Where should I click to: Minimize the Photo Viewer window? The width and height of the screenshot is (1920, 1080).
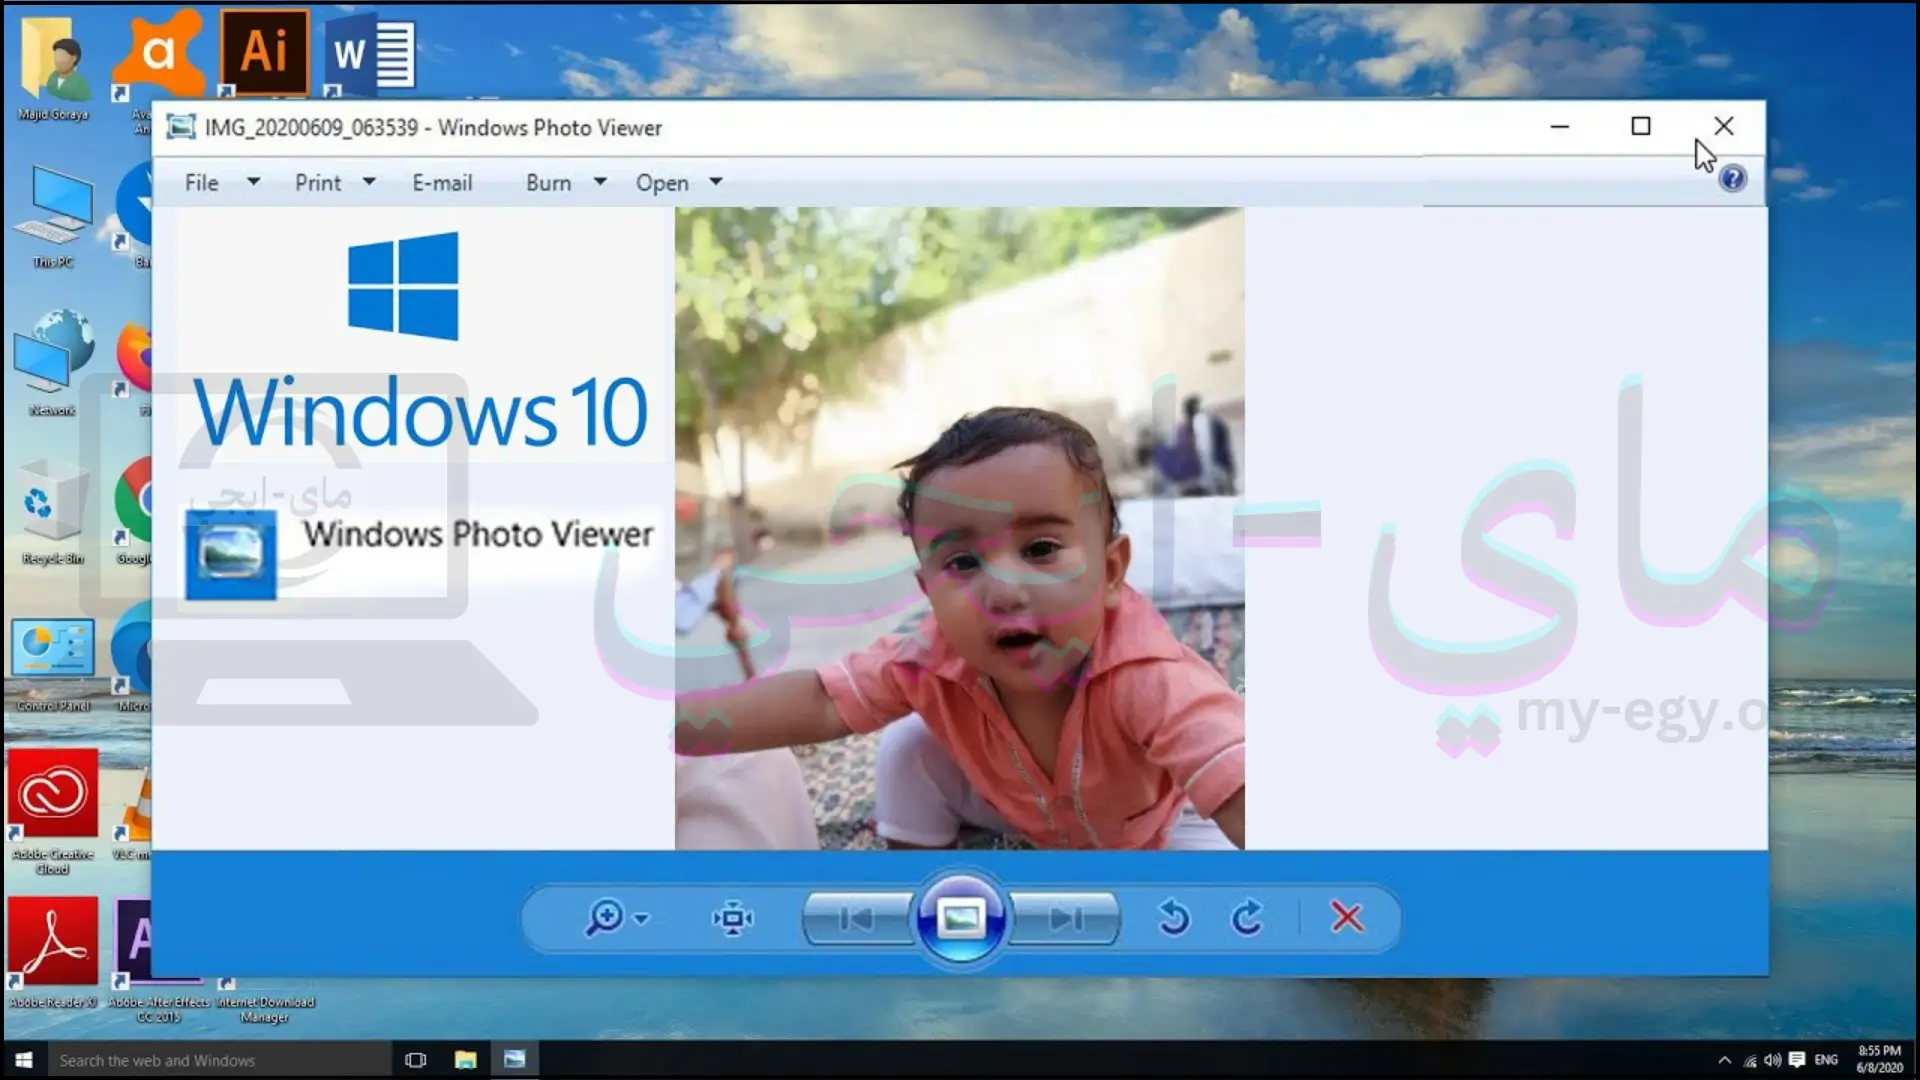[x=1560, y=127]
